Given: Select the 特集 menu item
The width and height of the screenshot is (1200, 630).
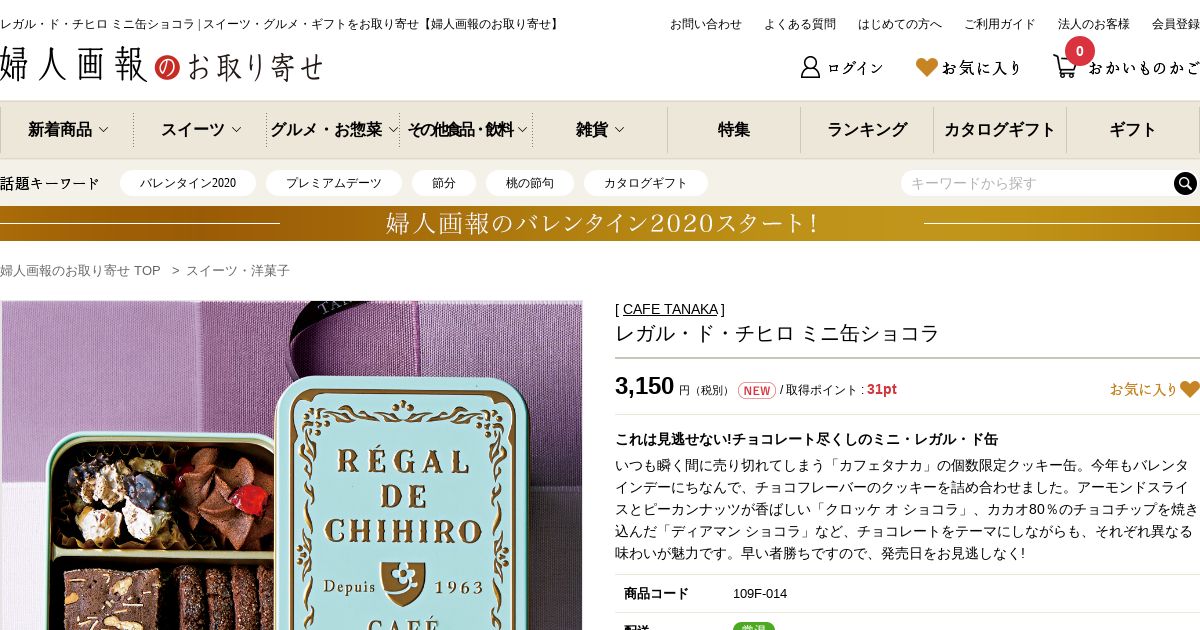Looking at the screenshot, I should [x=734, y=129].
